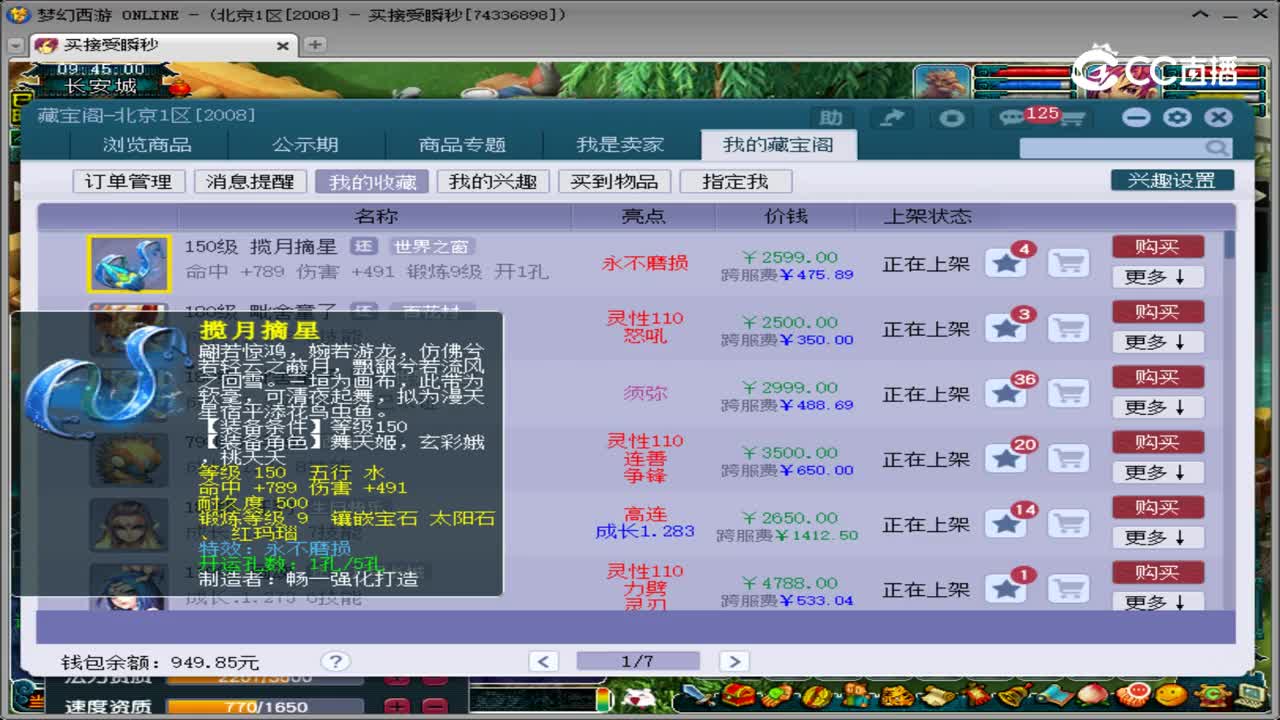Viewport: 1280px width, 720px height.
Task: Open 买到物品 sub-tab
Action: click(614, 182)
